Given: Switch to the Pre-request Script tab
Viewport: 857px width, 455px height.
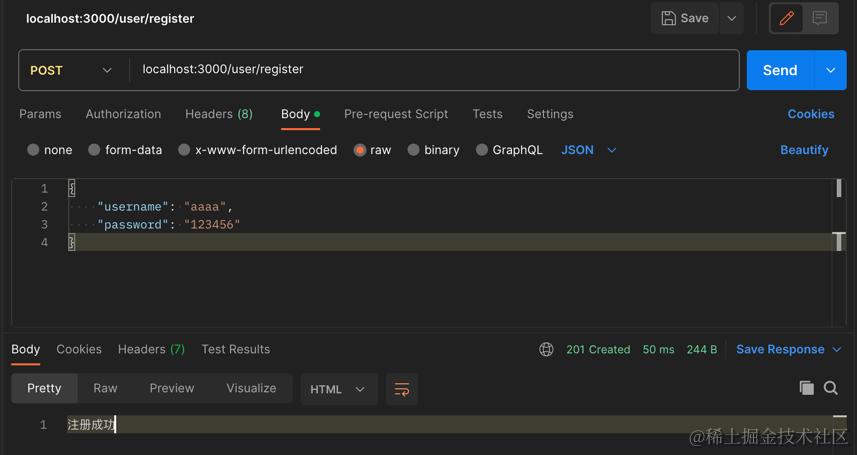Looking at the screenshot, I should 396,114.
